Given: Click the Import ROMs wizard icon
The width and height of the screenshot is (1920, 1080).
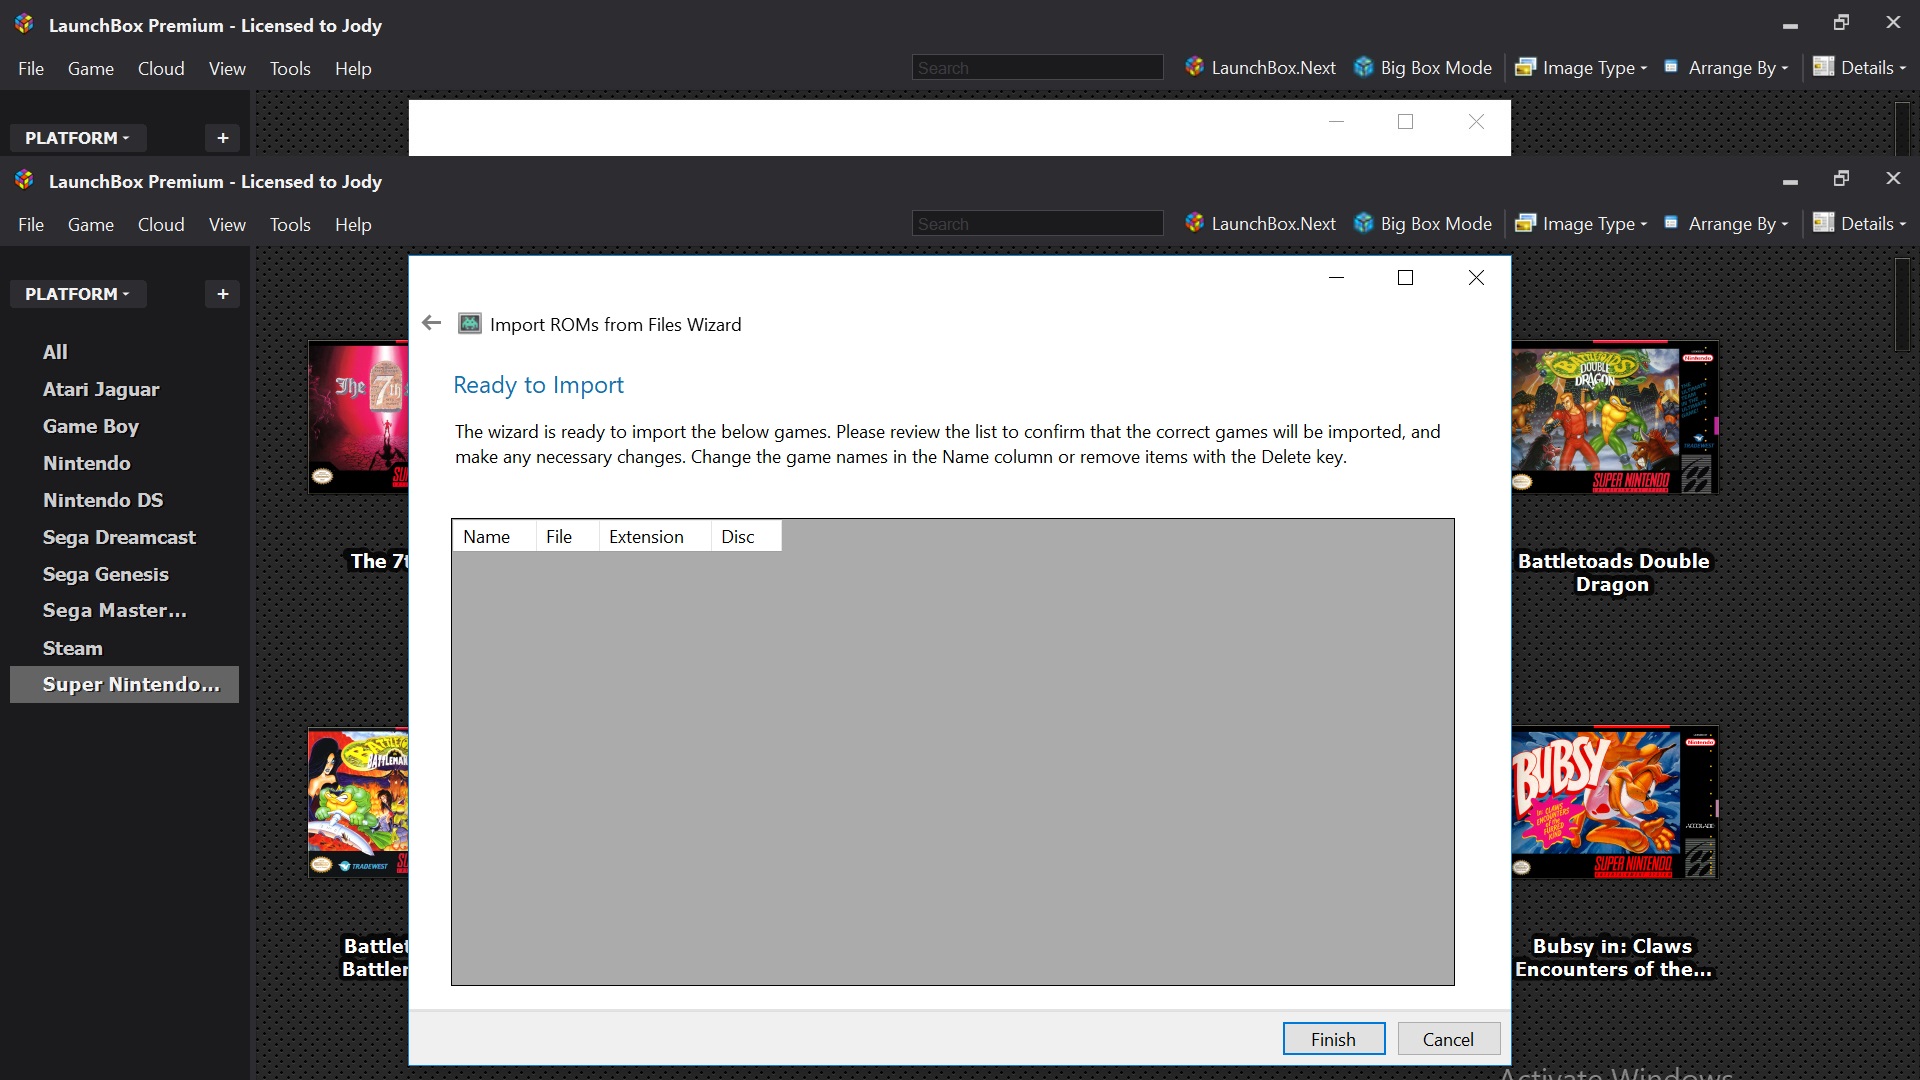Looking at the screenshot, I should 469,324.
